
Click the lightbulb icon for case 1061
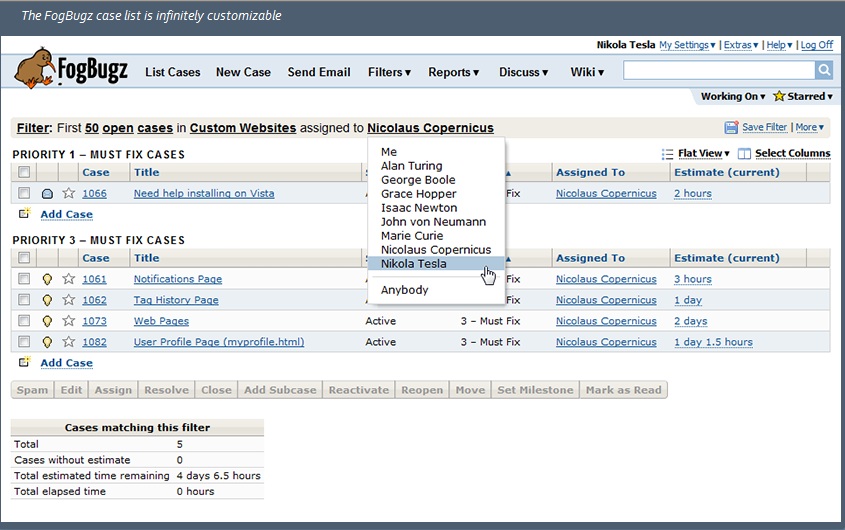[47, 279]
